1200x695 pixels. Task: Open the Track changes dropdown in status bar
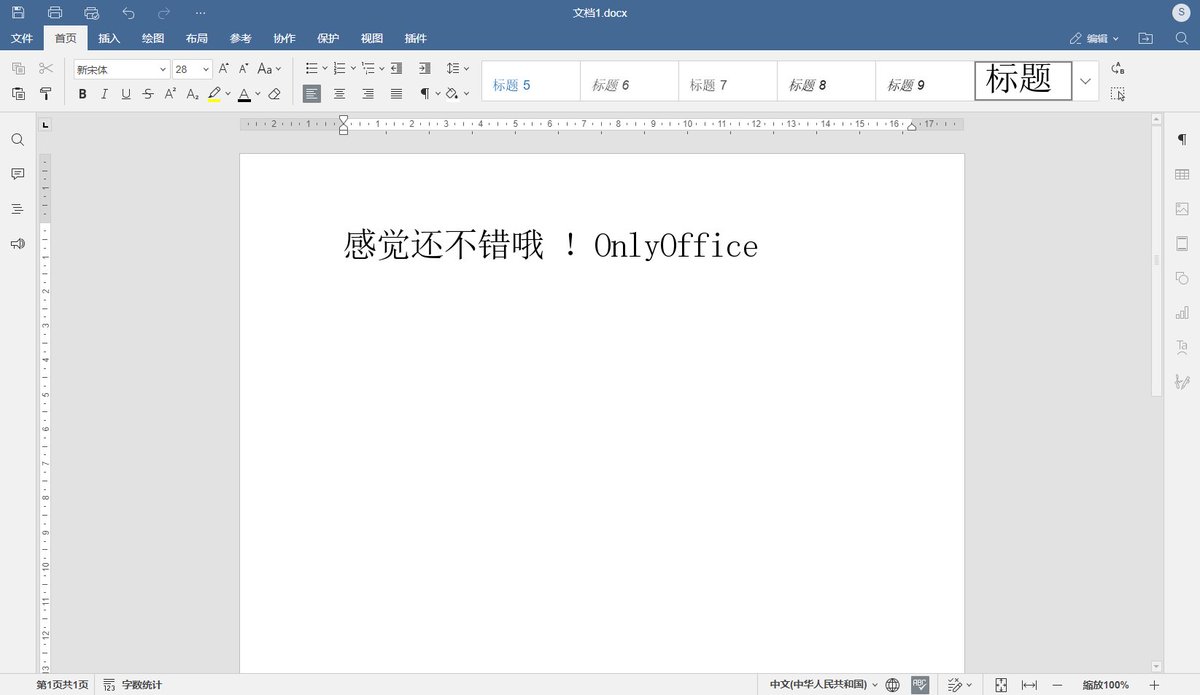(x=959, y=685)
